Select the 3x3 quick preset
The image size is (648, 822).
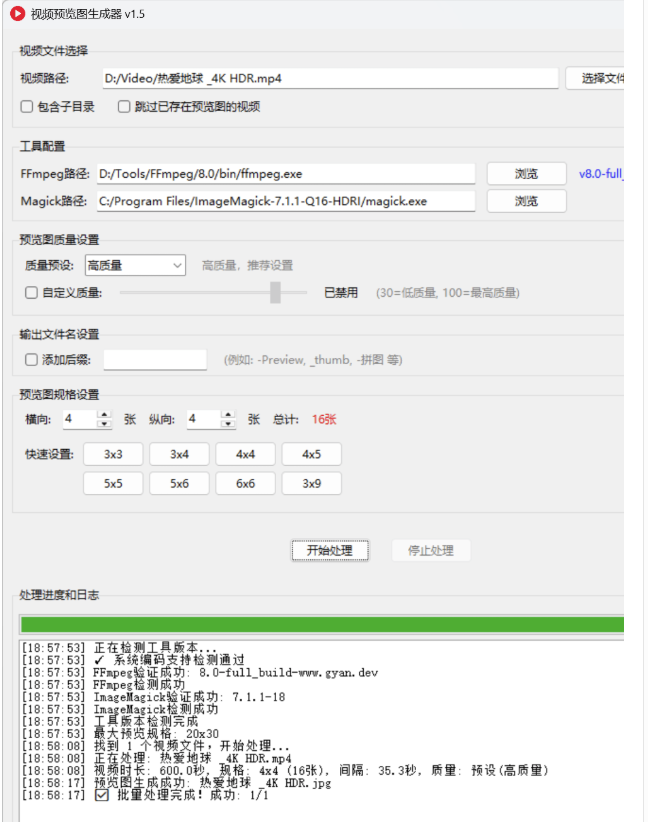(x=113, y=454)
